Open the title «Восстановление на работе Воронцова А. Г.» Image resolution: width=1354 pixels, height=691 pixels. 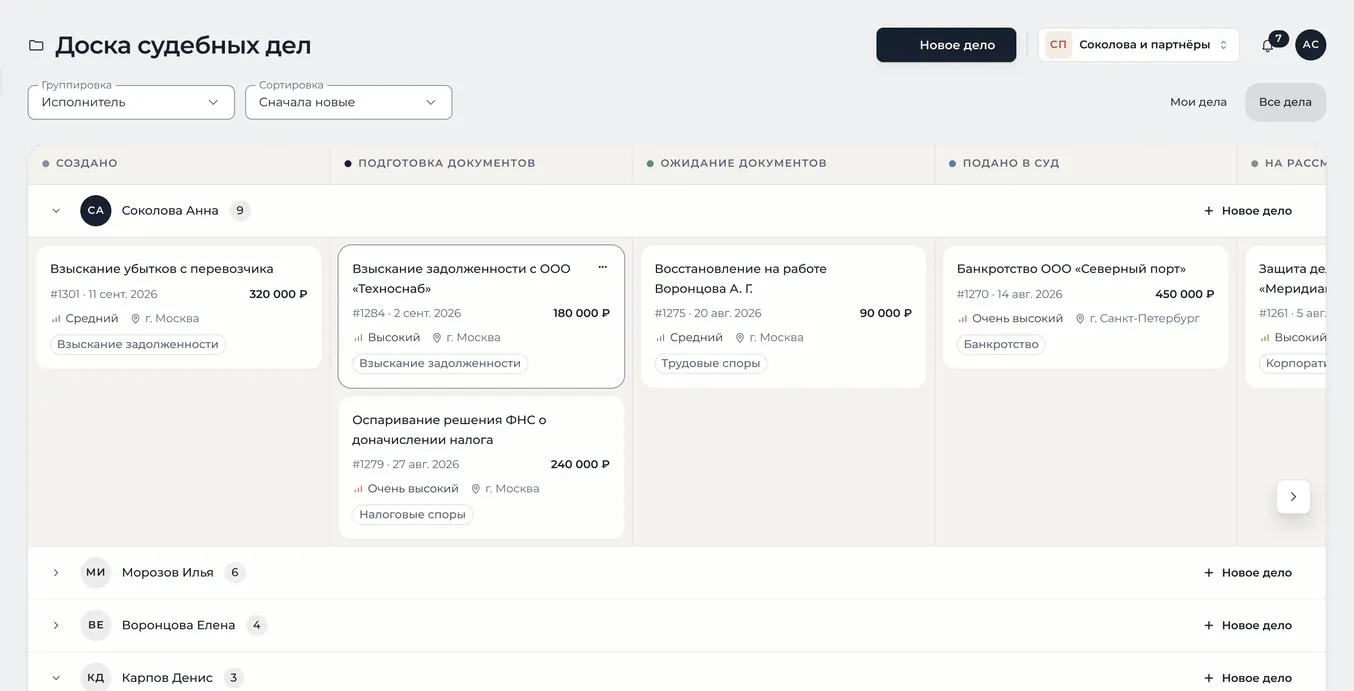[741, 279]
